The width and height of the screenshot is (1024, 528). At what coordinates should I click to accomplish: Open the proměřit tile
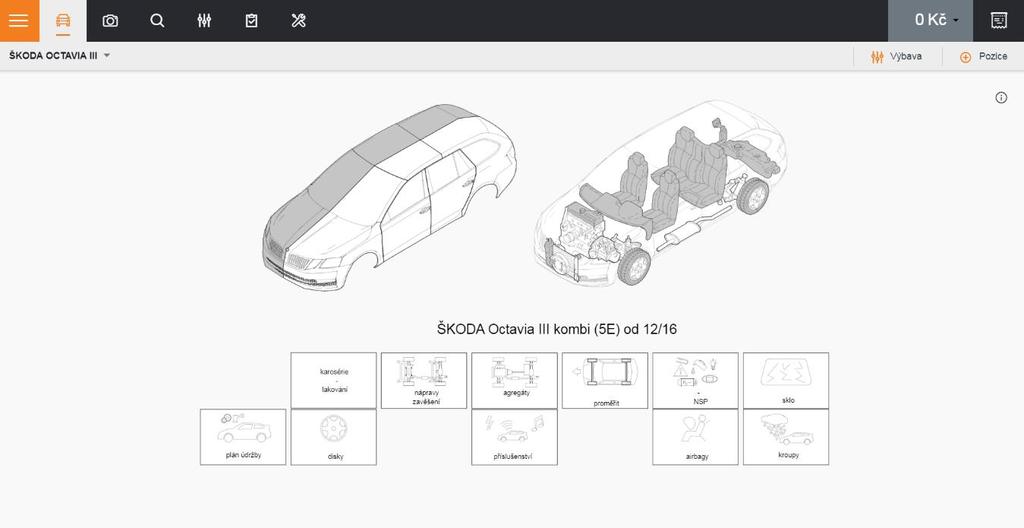pos(605,380)
